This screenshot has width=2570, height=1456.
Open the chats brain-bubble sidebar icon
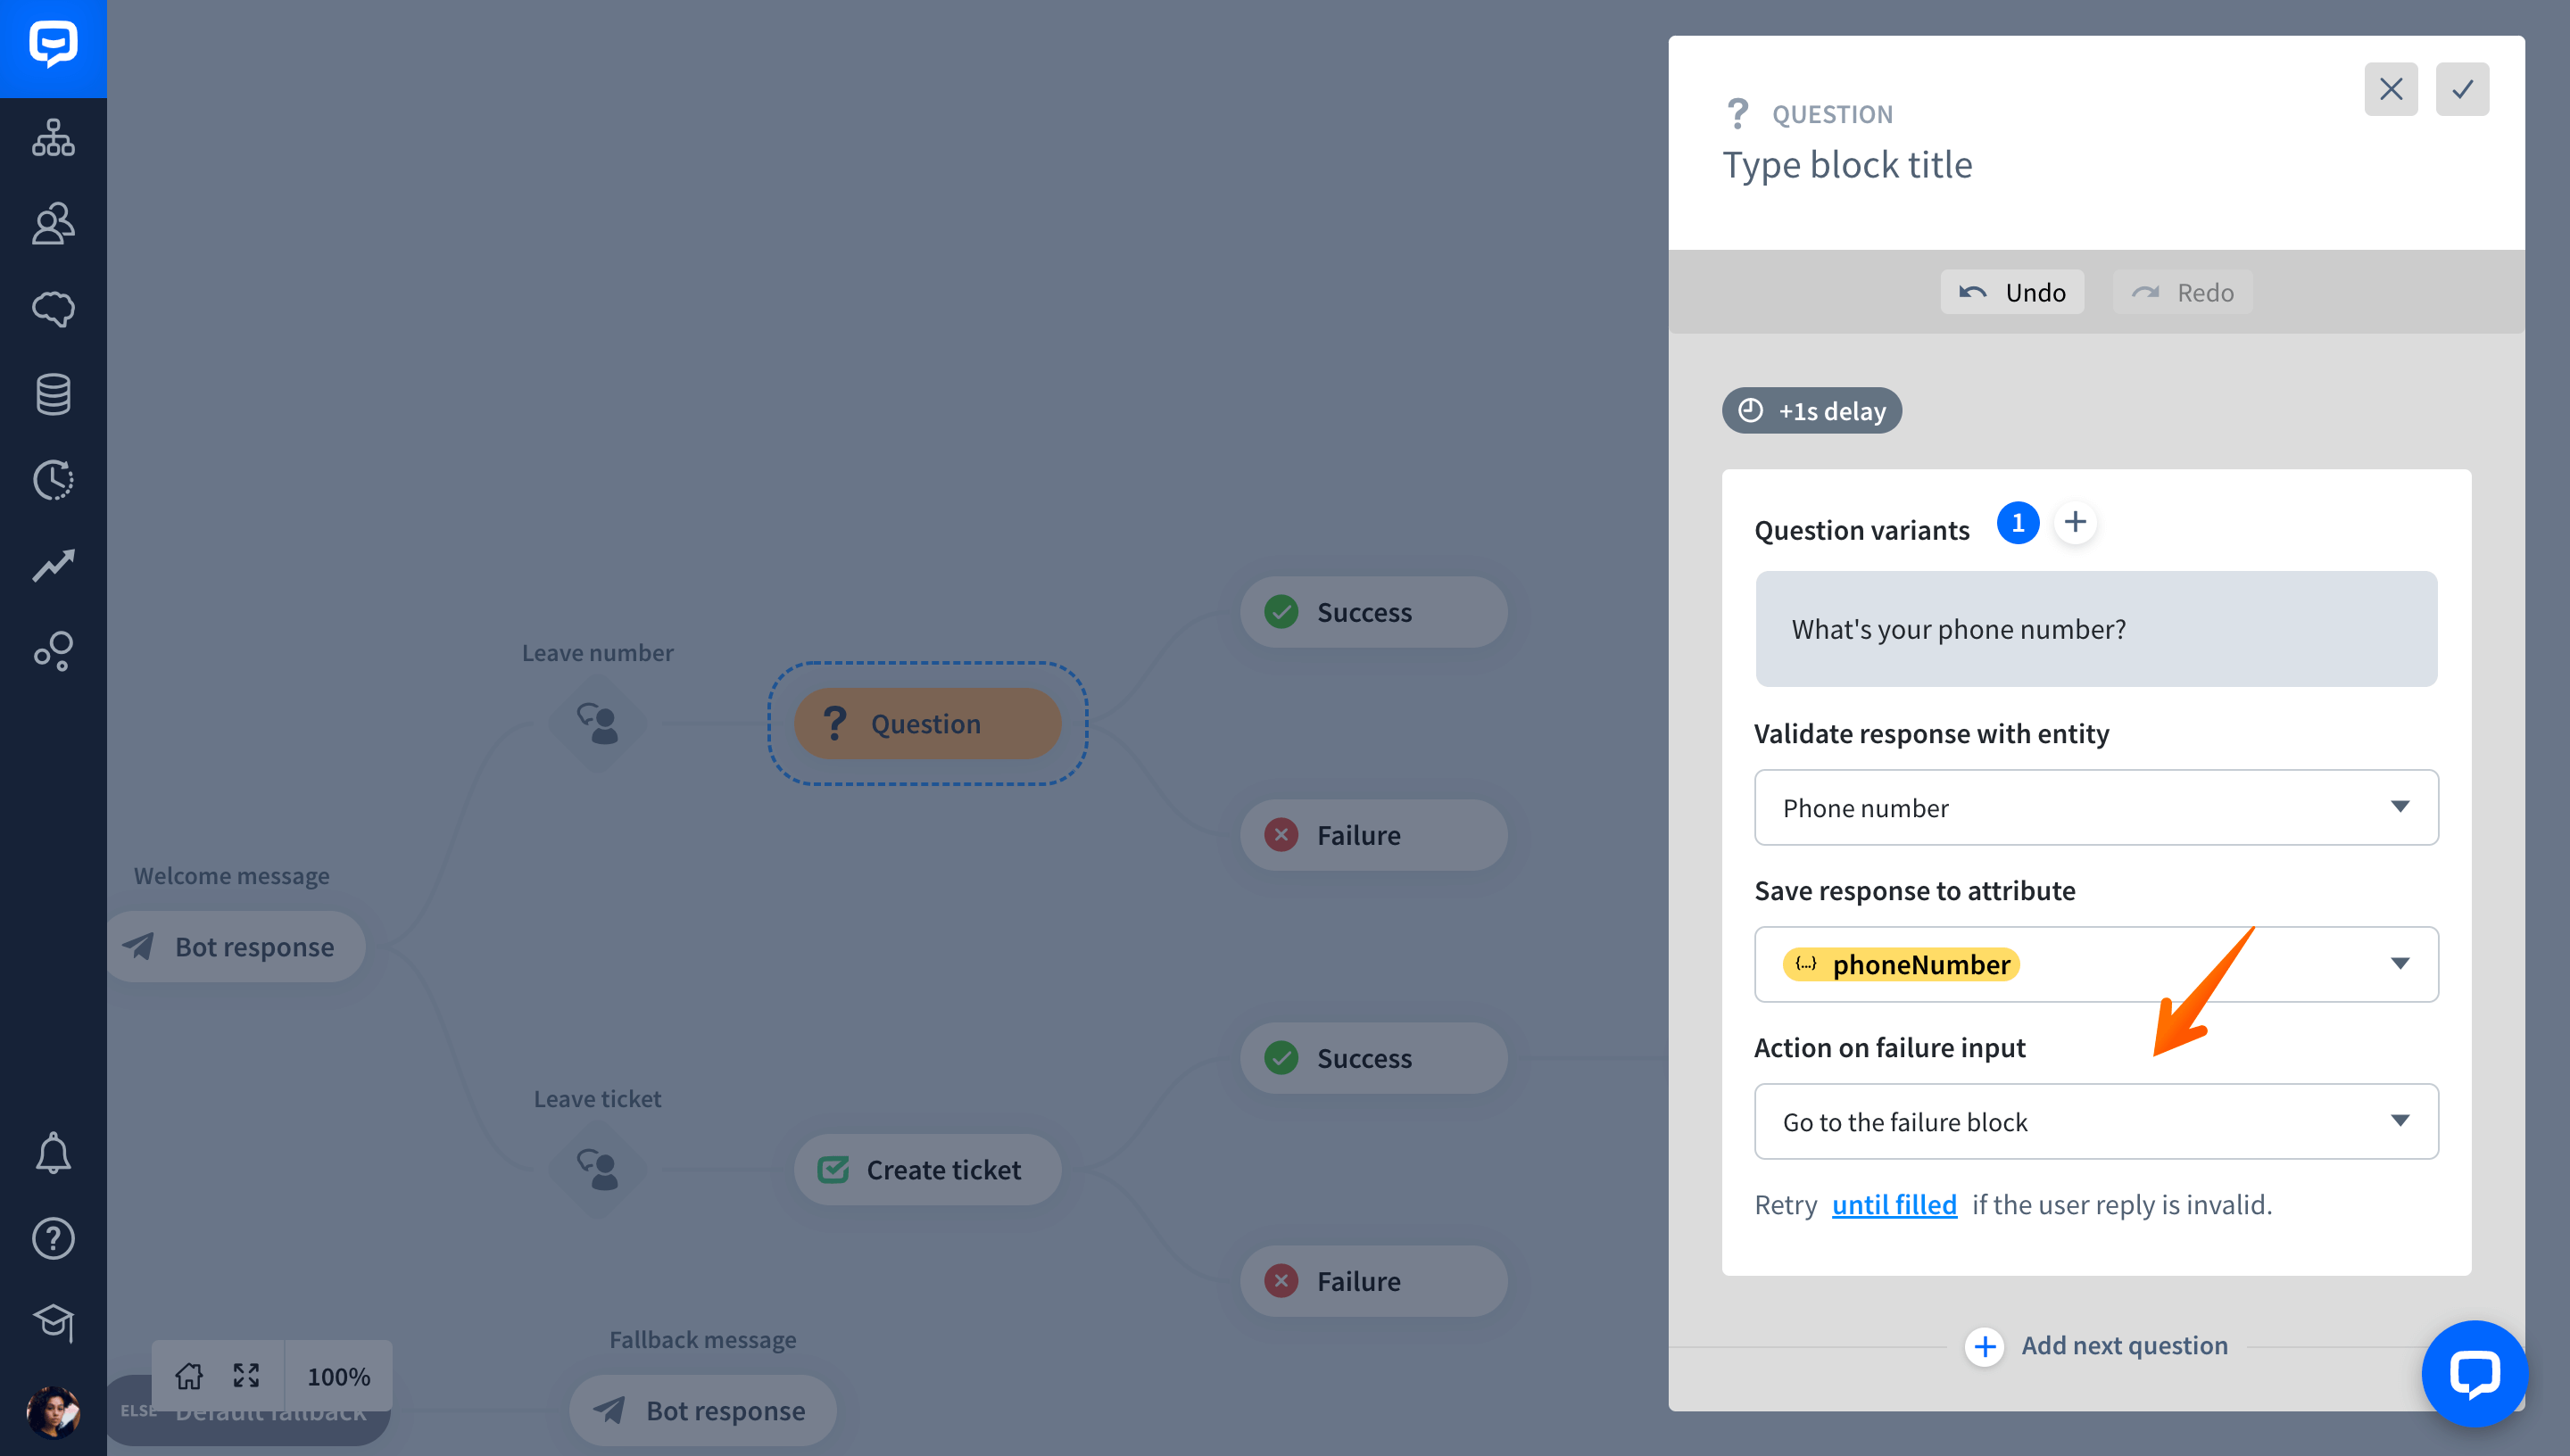(53, 309)
